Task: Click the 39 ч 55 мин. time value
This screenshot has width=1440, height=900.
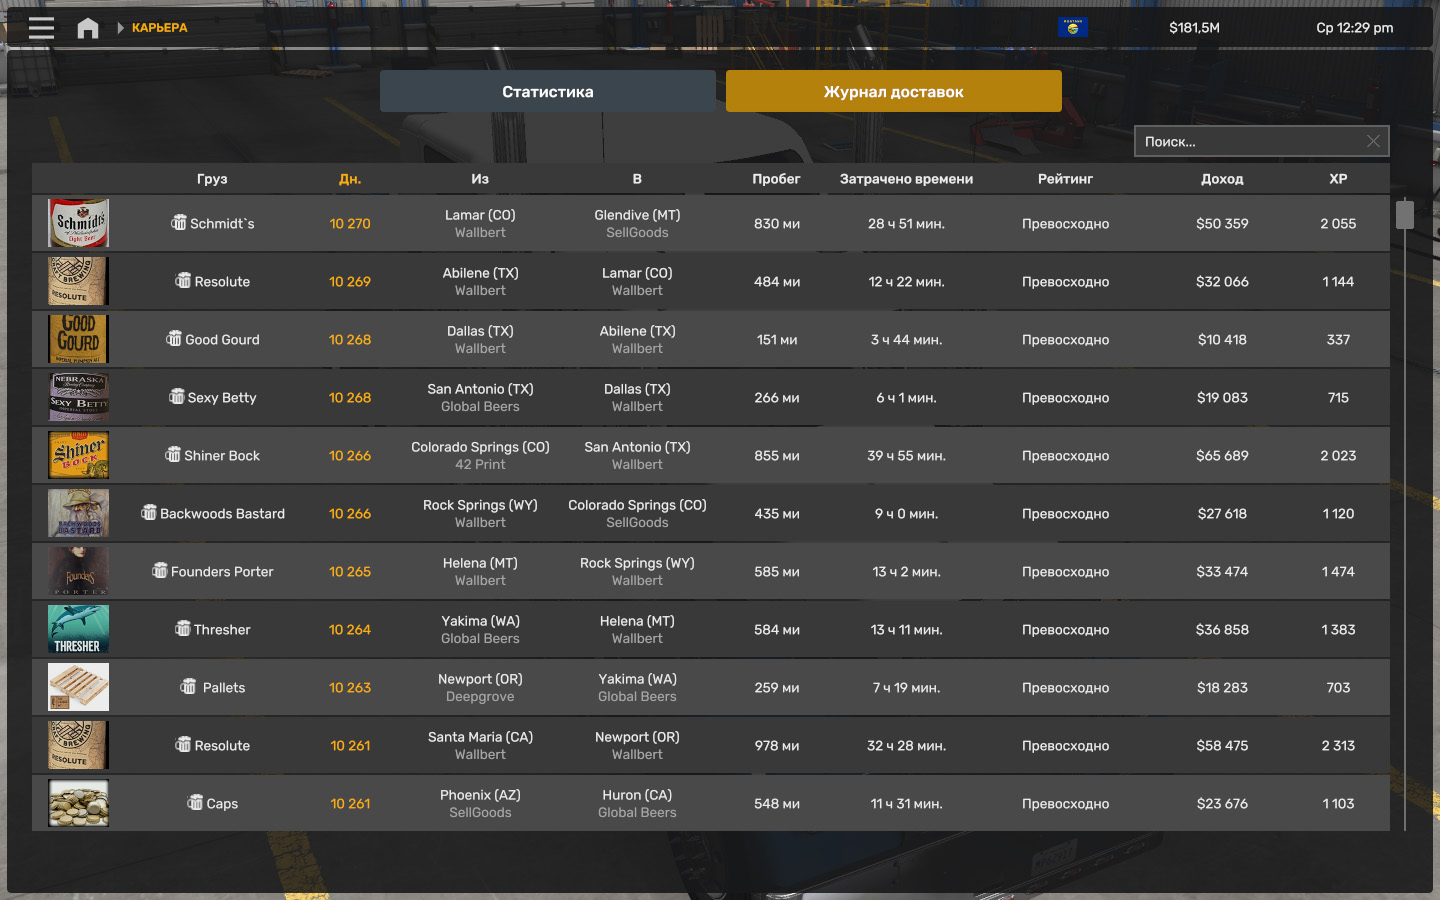Action: coord(906,455)
